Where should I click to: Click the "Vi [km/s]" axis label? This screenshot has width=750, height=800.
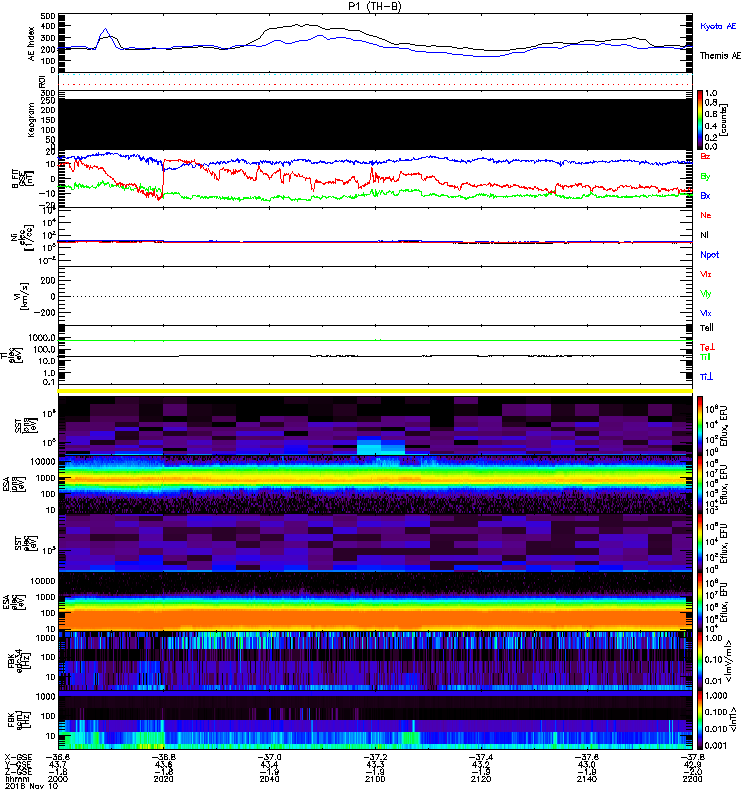pos(22,296)
